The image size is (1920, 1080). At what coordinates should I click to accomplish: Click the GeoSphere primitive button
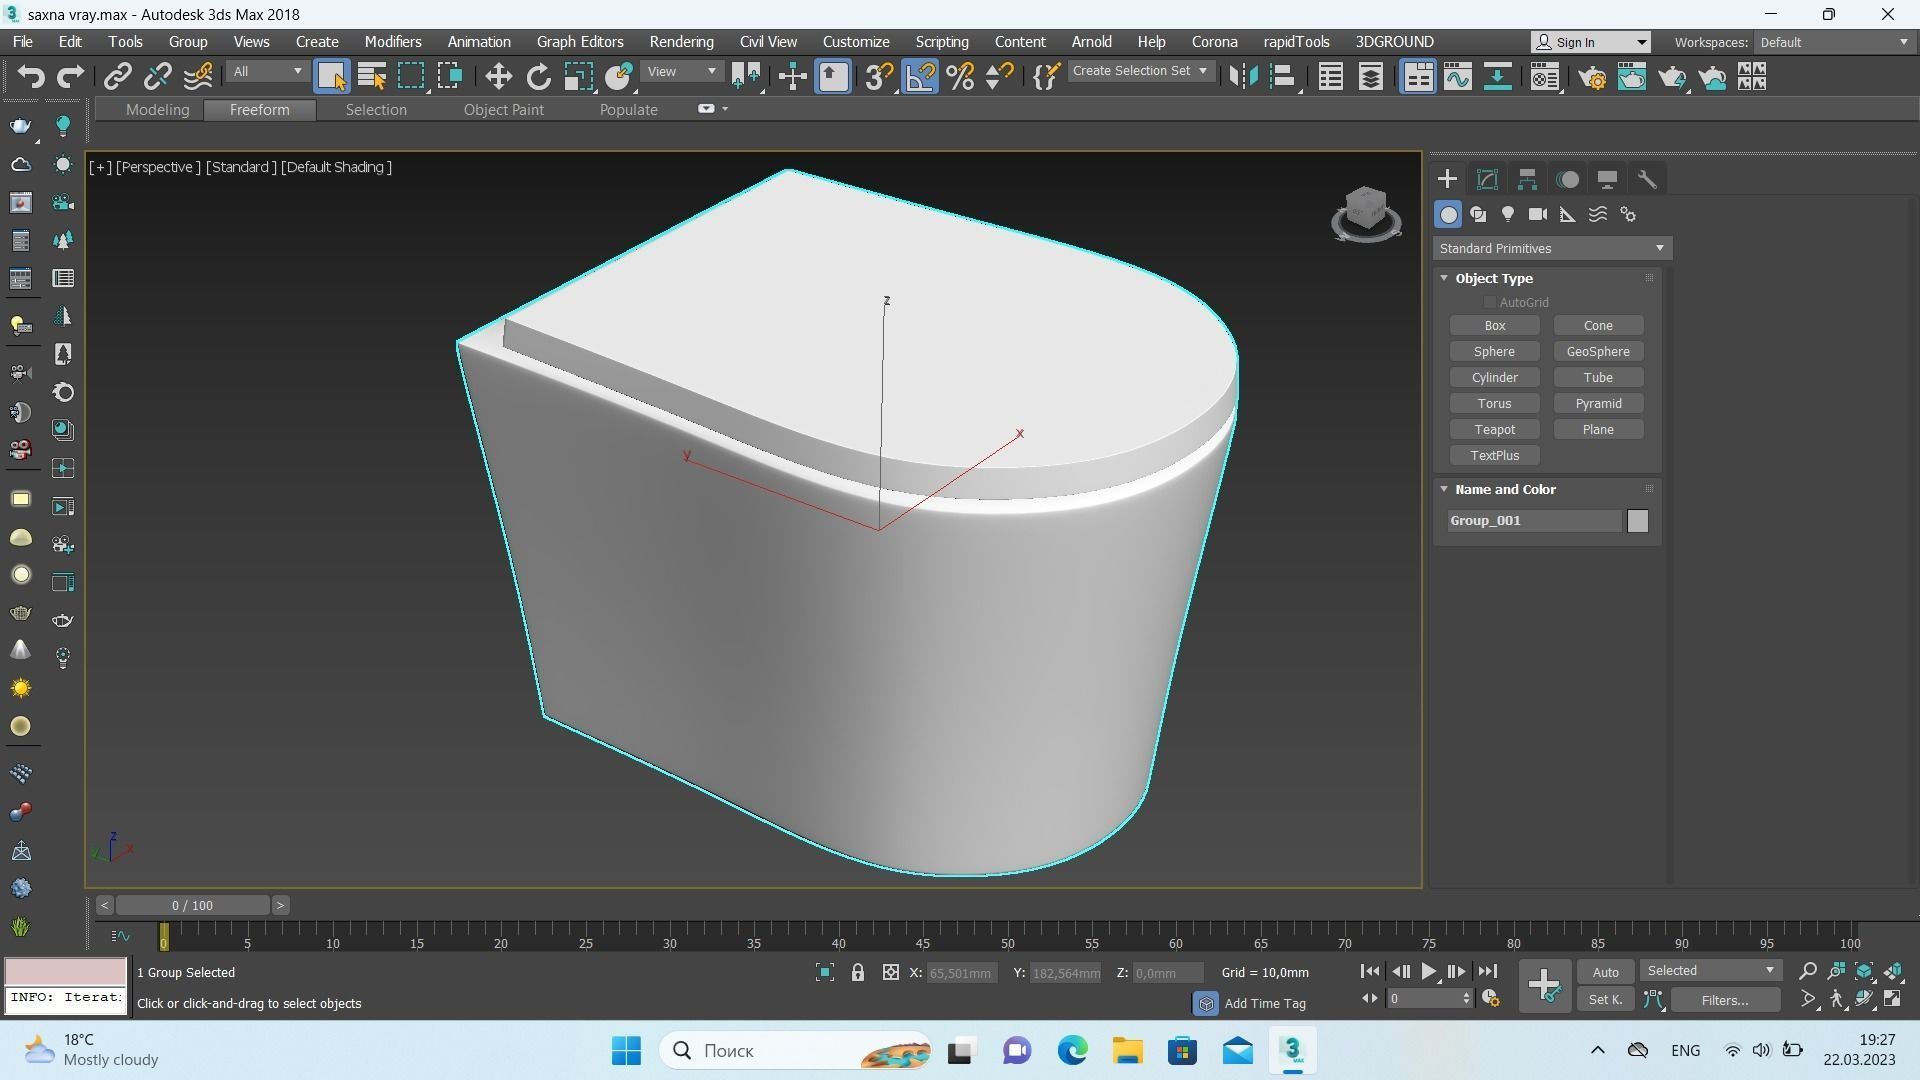(1597, 352)
